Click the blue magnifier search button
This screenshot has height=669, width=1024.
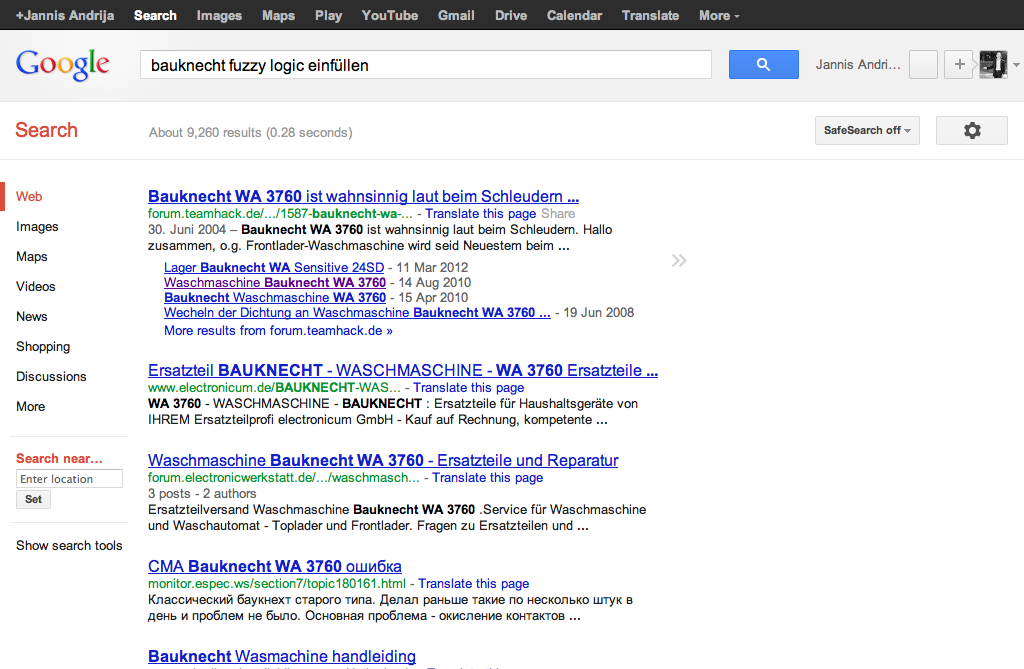pos(763,65)
